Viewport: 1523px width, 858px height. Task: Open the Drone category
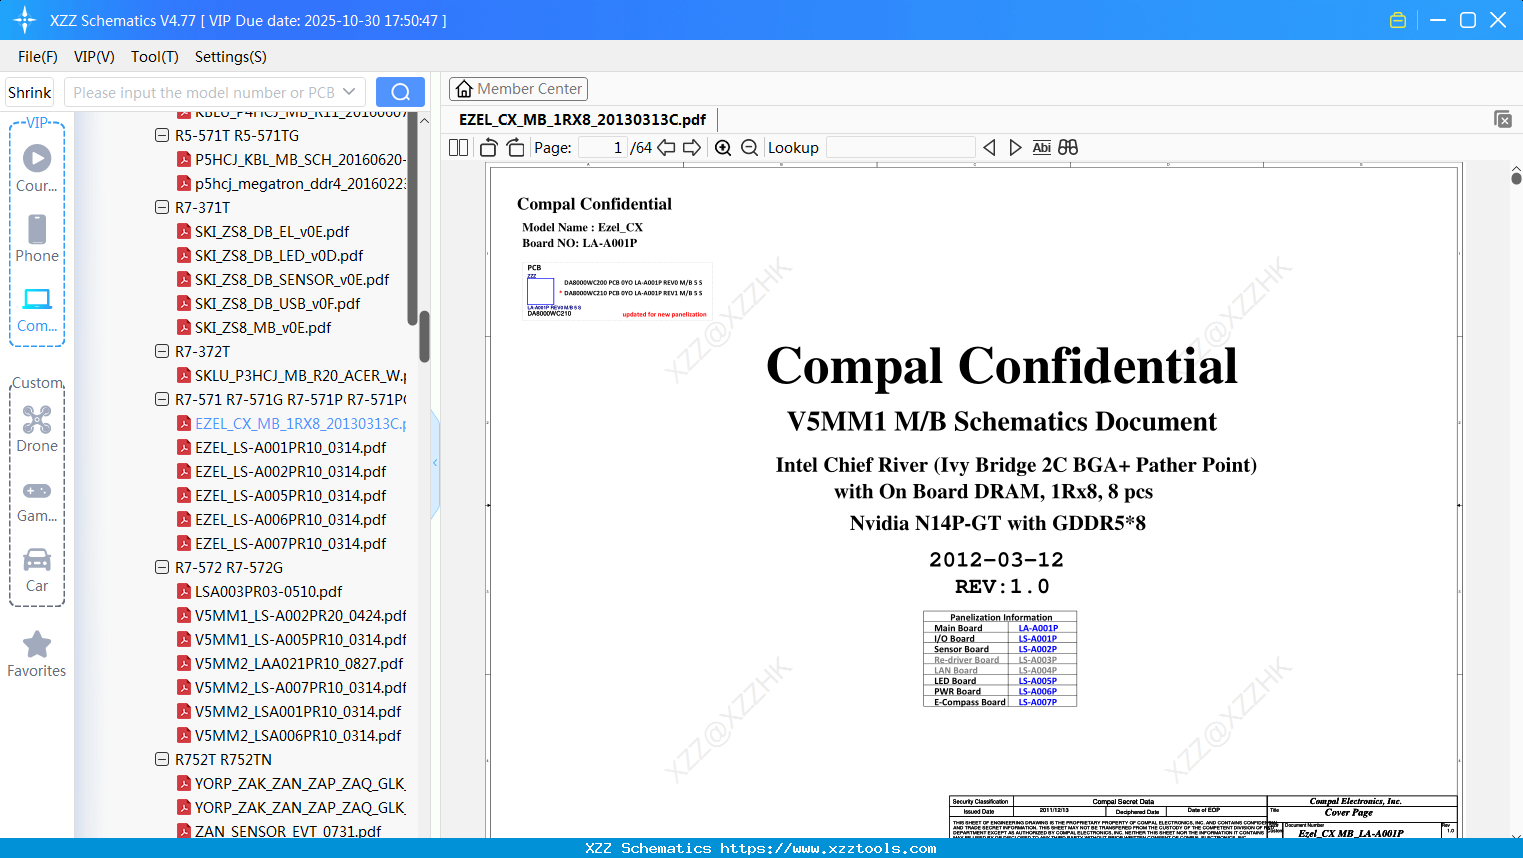click(x=37, y=429)
